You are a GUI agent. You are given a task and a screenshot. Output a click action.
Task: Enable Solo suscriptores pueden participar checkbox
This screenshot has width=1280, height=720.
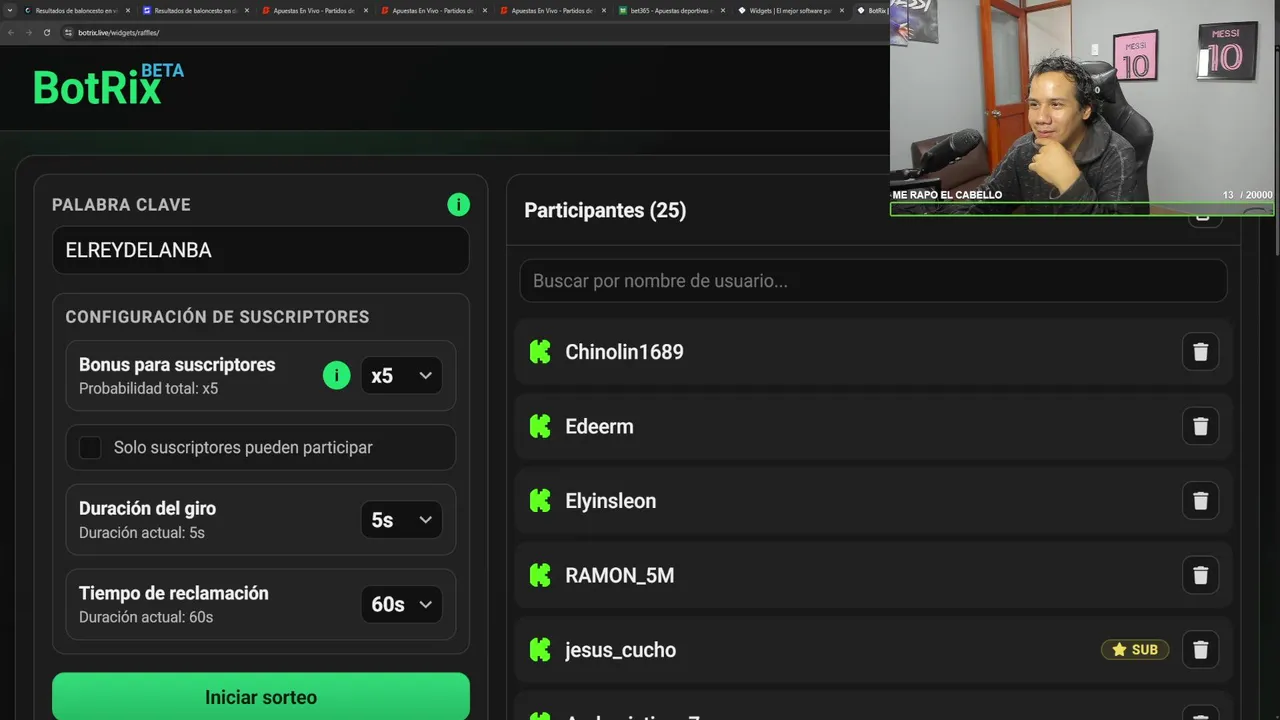tap(90, 448)
